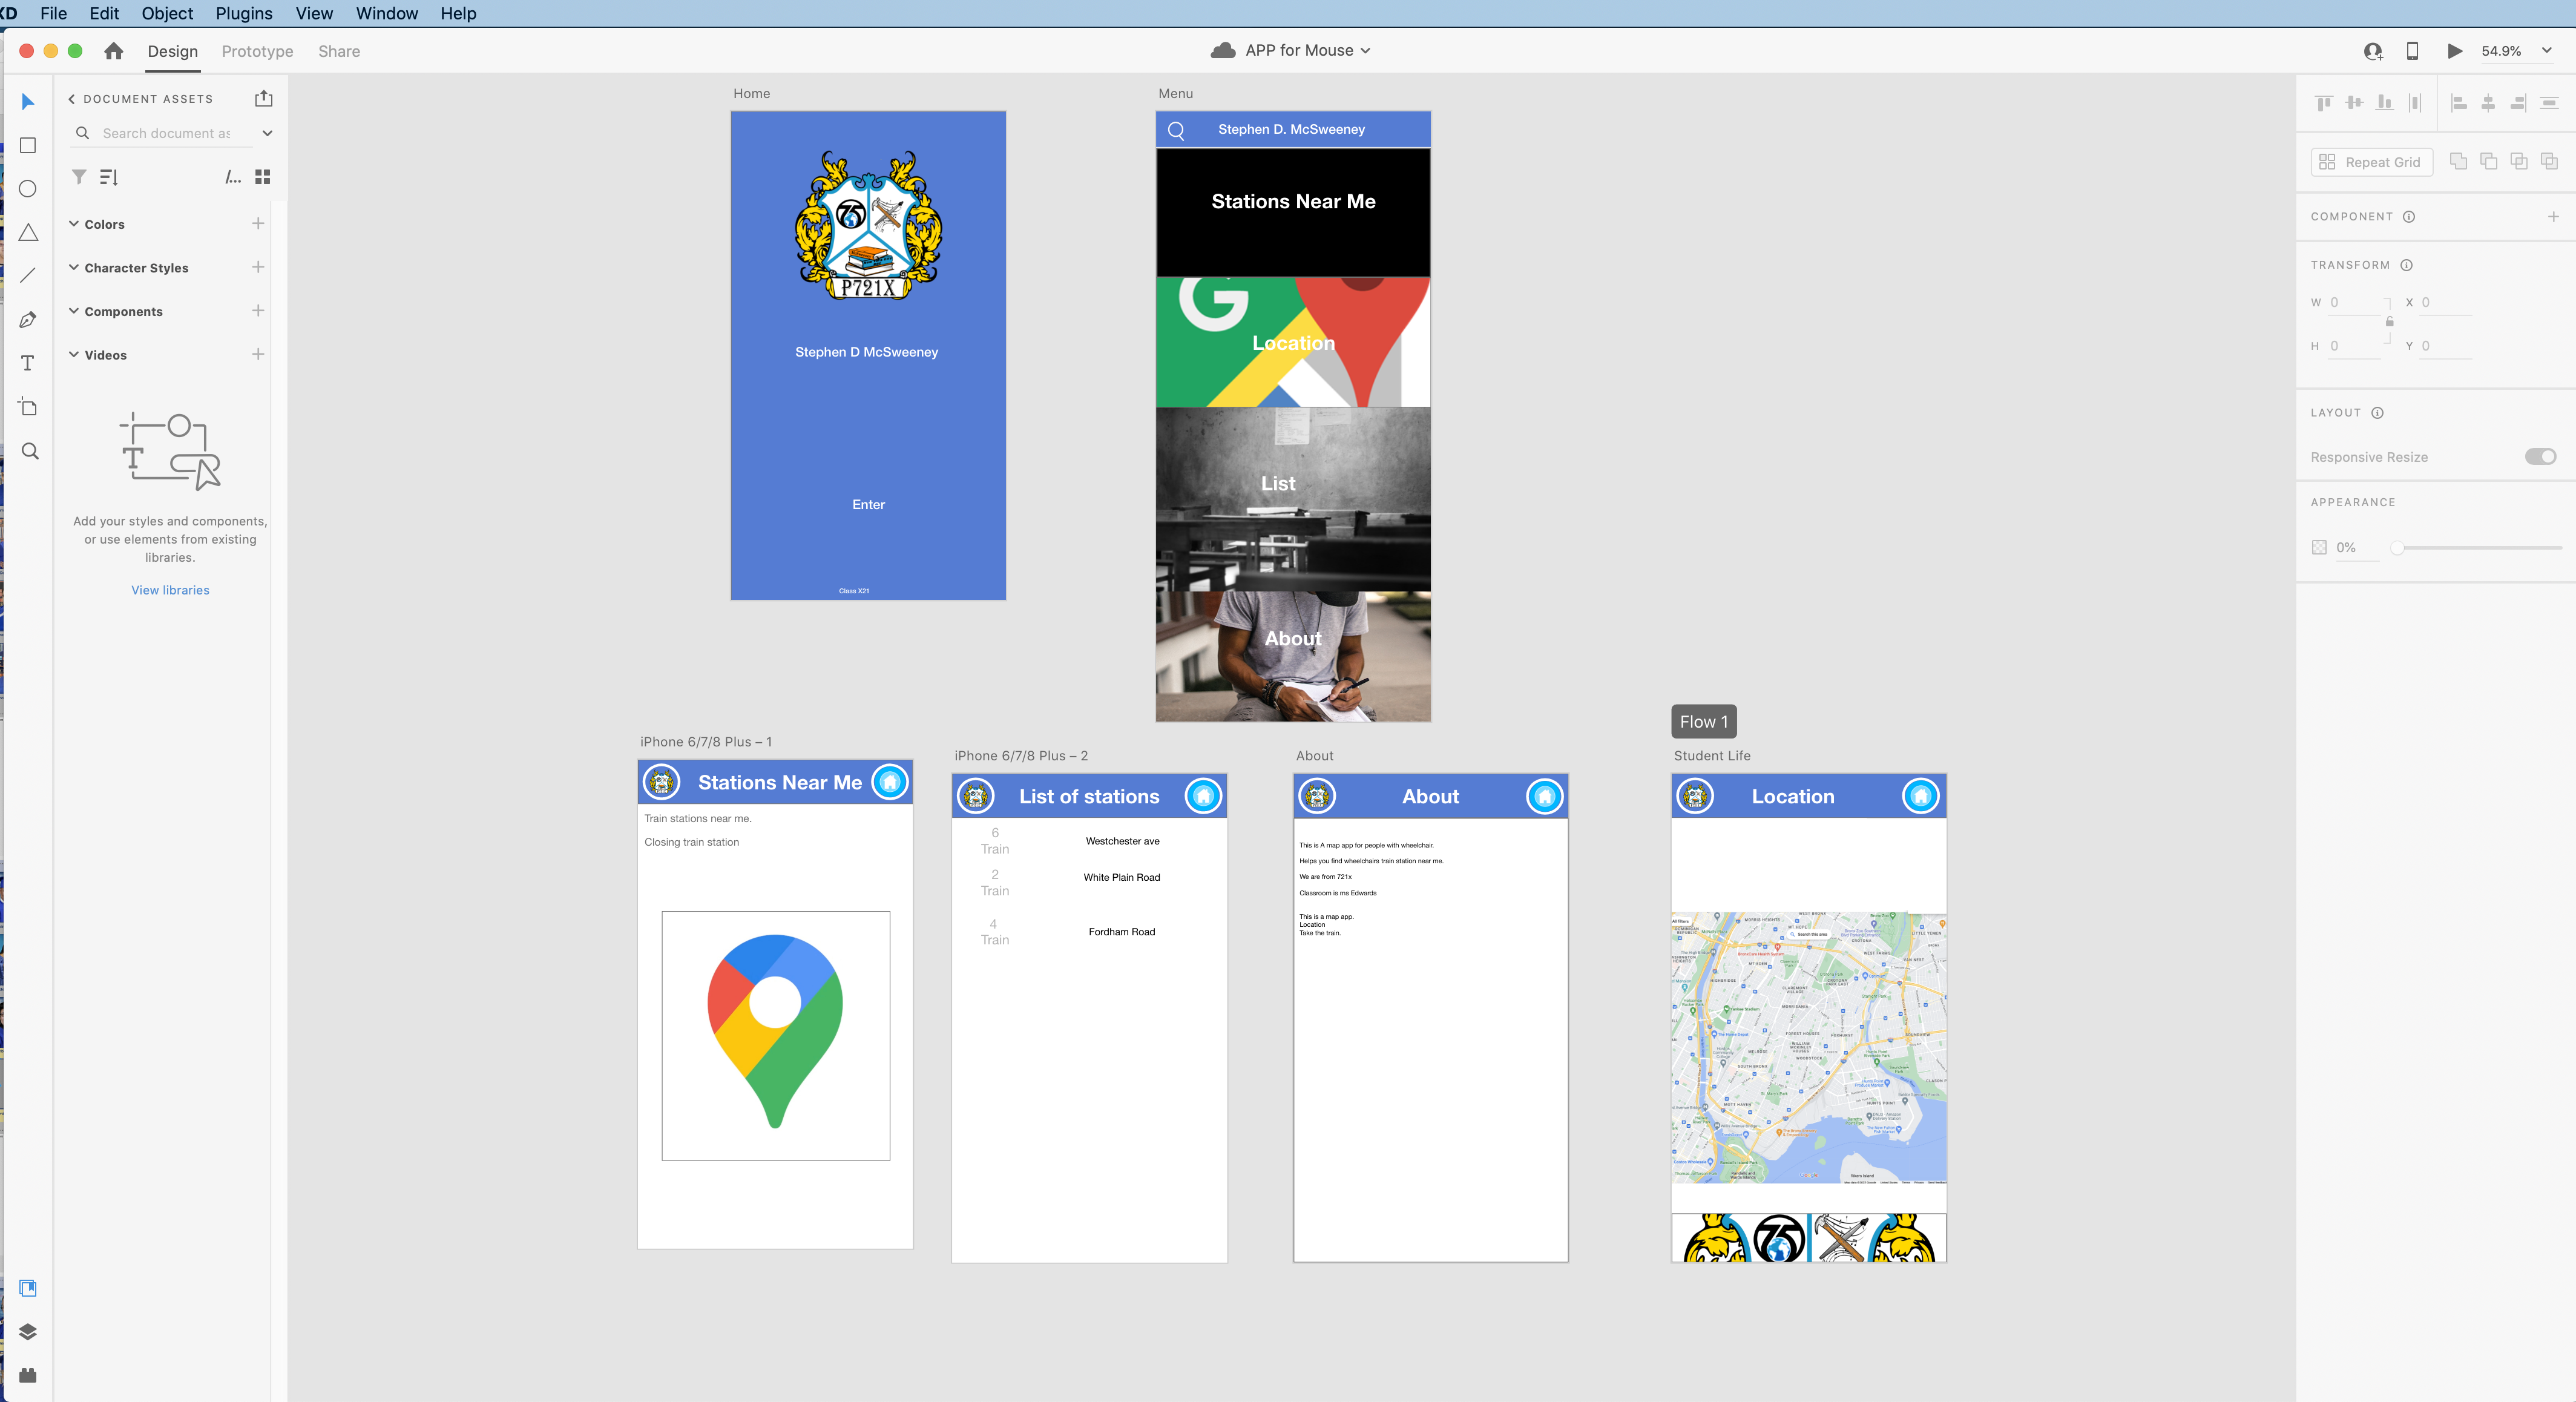Select the Ellipse tool
The image size is (2576, 1402).
point(28,189)
